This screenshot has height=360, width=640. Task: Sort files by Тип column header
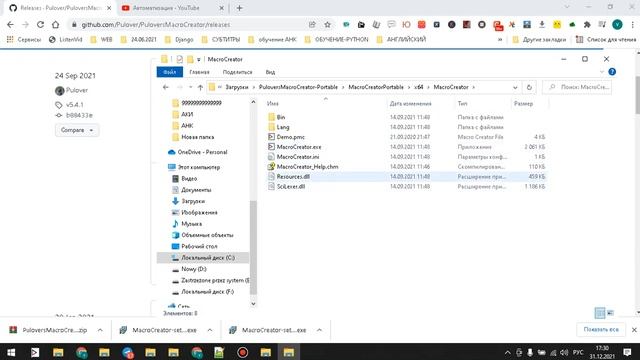point(462,104)
